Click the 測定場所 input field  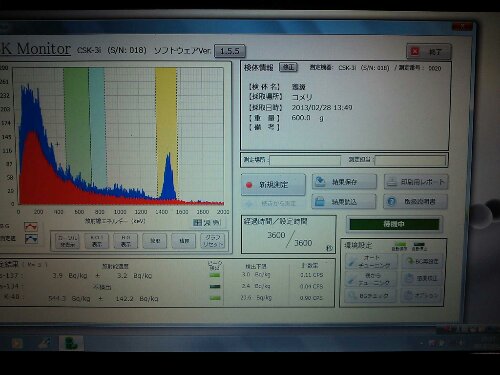305,160
